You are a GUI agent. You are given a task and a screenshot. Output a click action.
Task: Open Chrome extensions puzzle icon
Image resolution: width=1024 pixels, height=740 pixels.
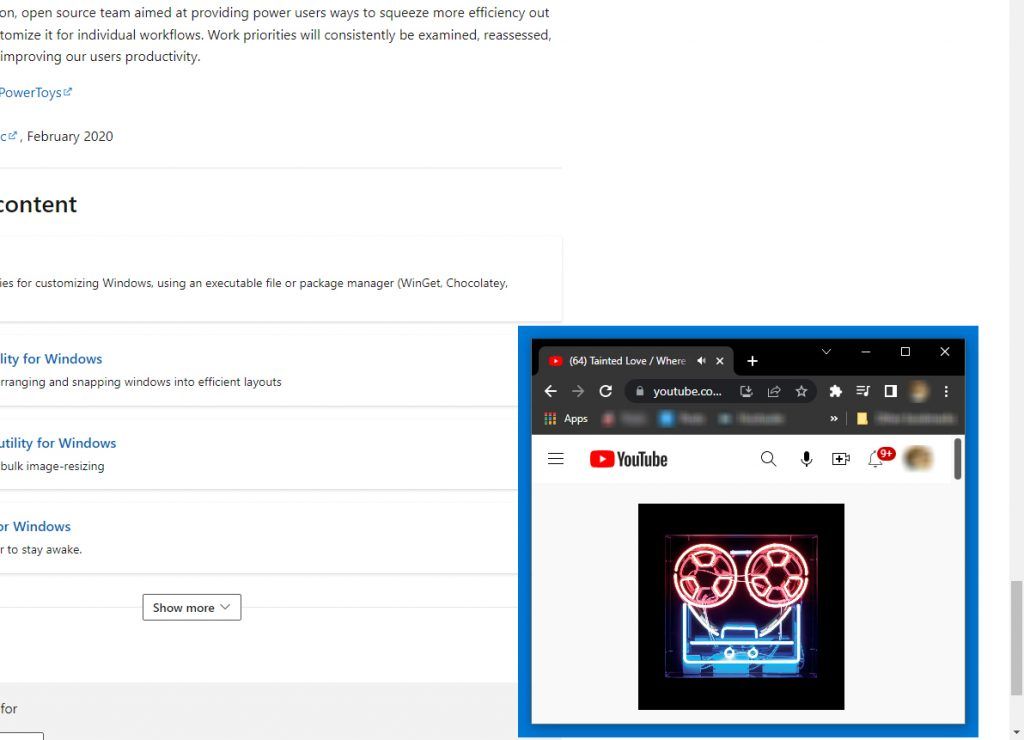(x=836, y=391)
